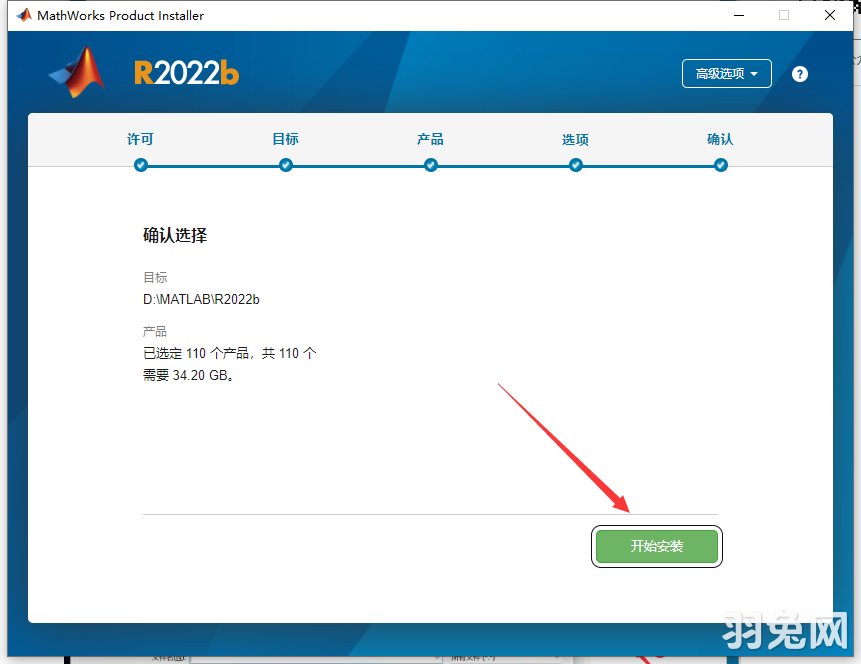Click the 目标 step label

(x=285, y=140)
